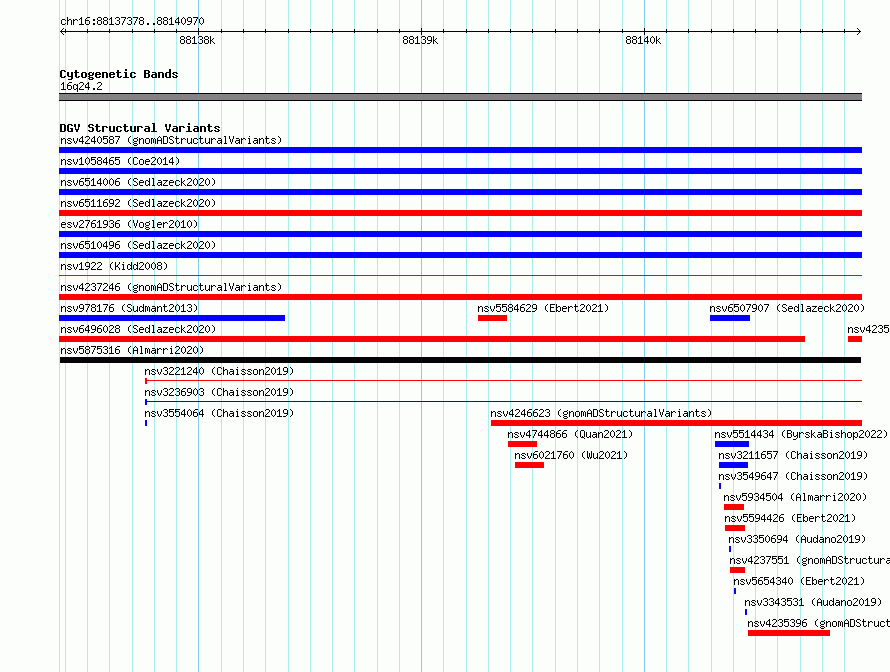This screenshot has width=890, height=672.
Task: Open nsv4237551 gnomAD variant label
Action: pyautogui.click(x=809, y=560)
